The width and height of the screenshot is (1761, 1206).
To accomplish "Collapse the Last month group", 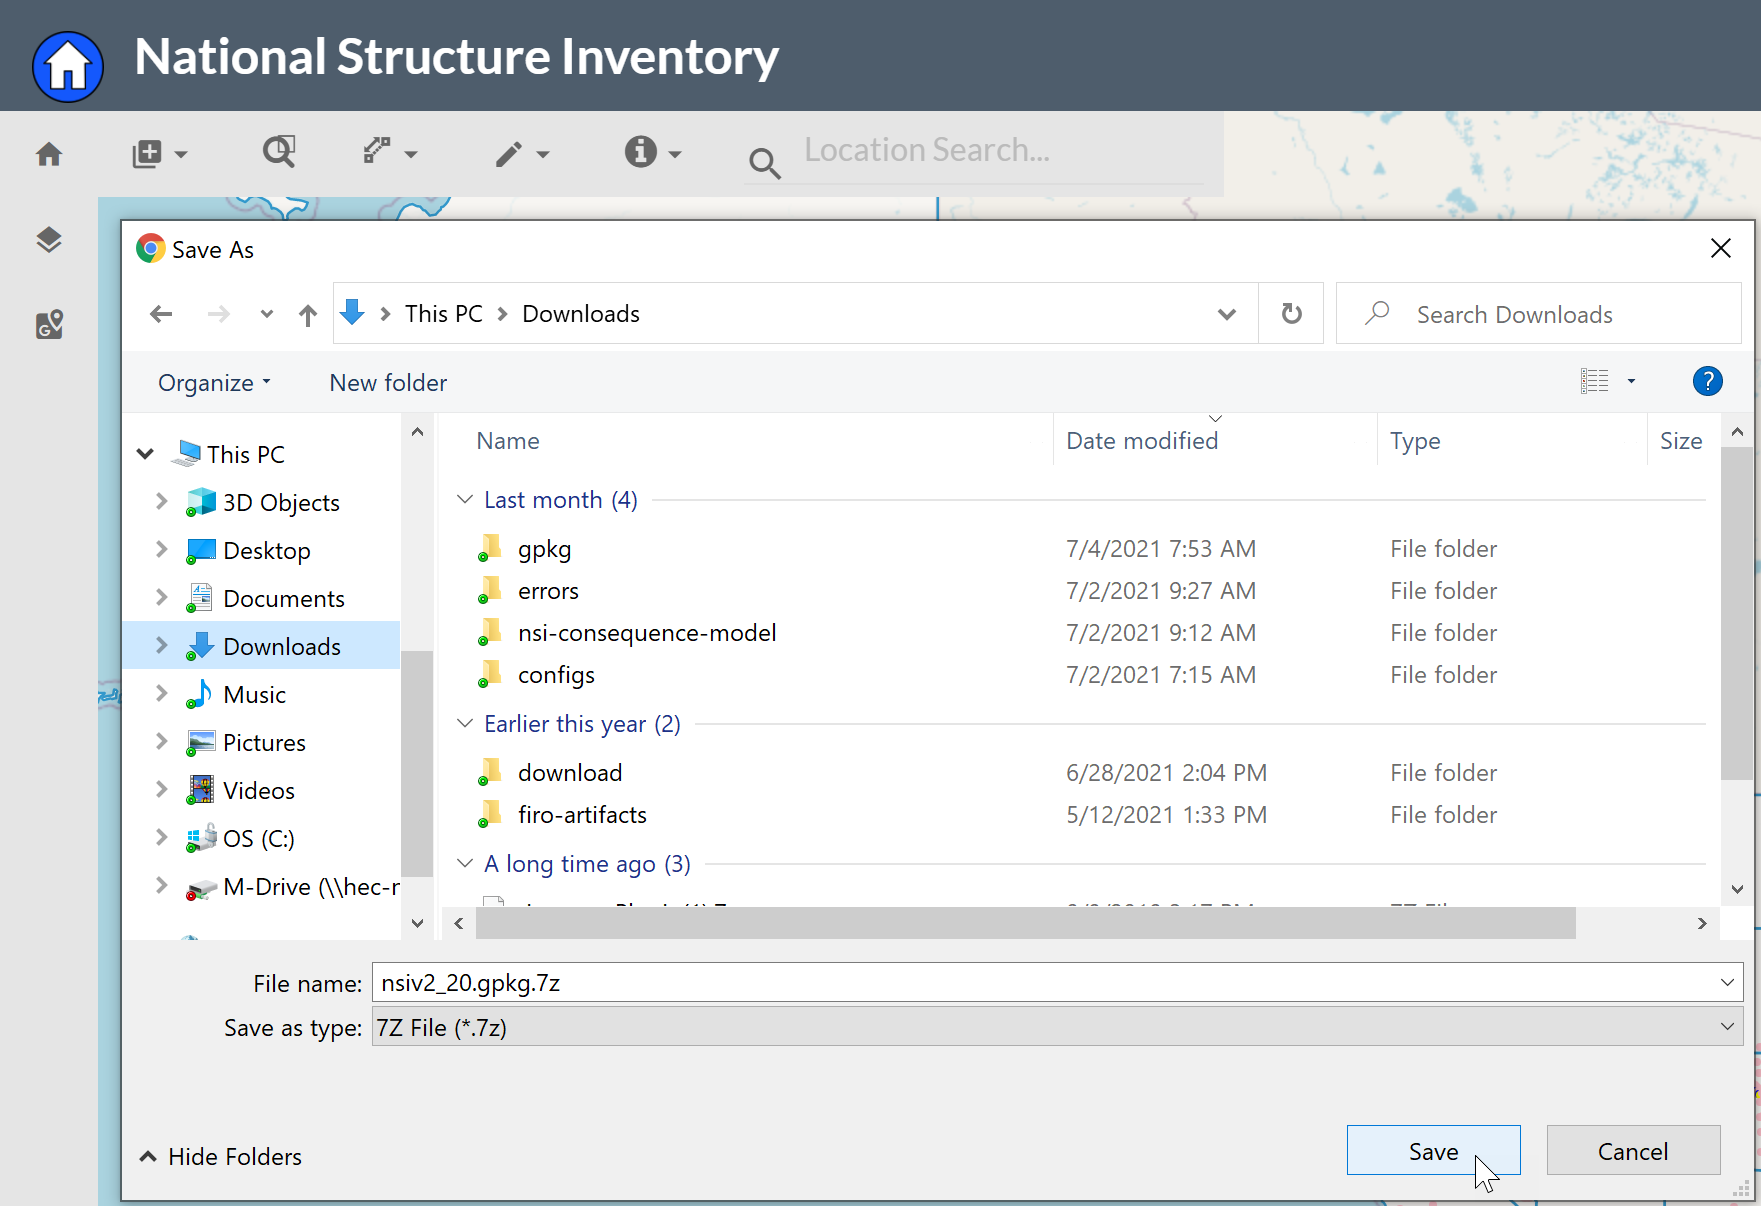I will coord(464,499).
